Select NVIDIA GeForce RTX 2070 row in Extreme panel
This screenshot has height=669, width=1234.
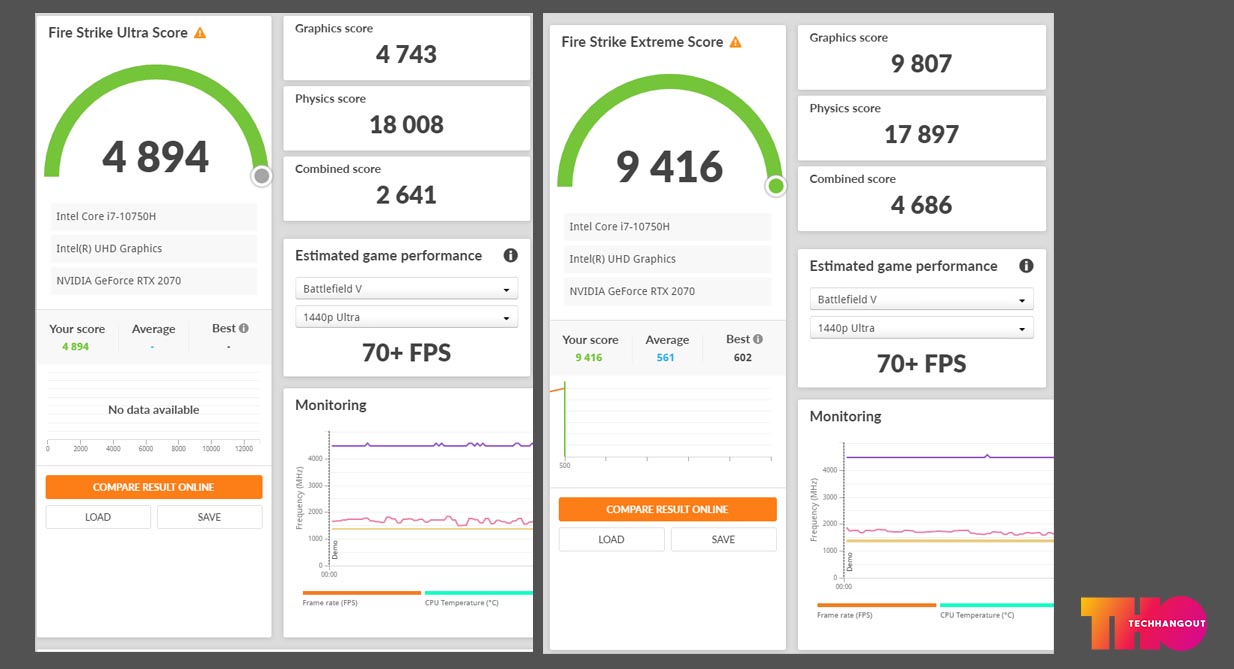click(667, 291)
